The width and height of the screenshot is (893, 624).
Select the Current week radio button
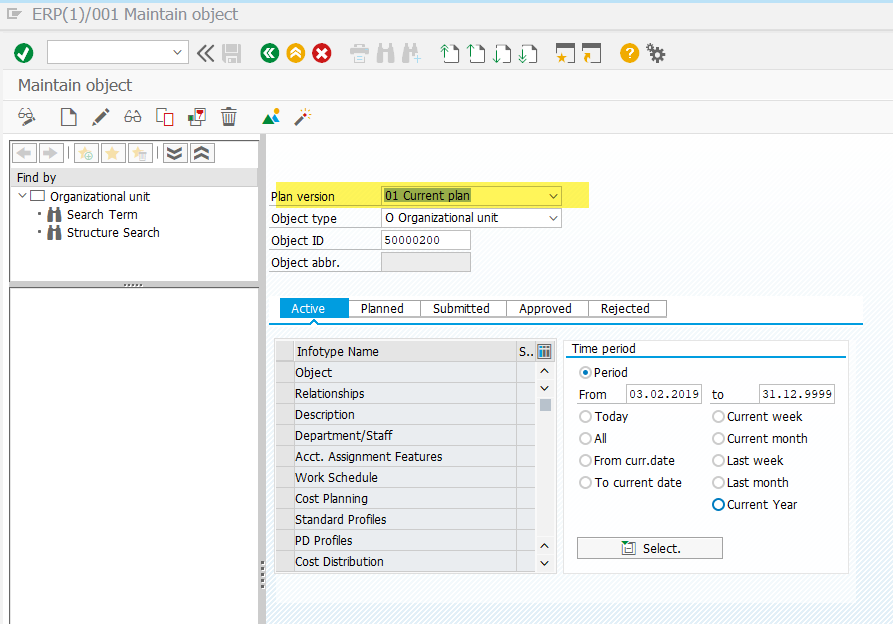(x=718, y=417)
